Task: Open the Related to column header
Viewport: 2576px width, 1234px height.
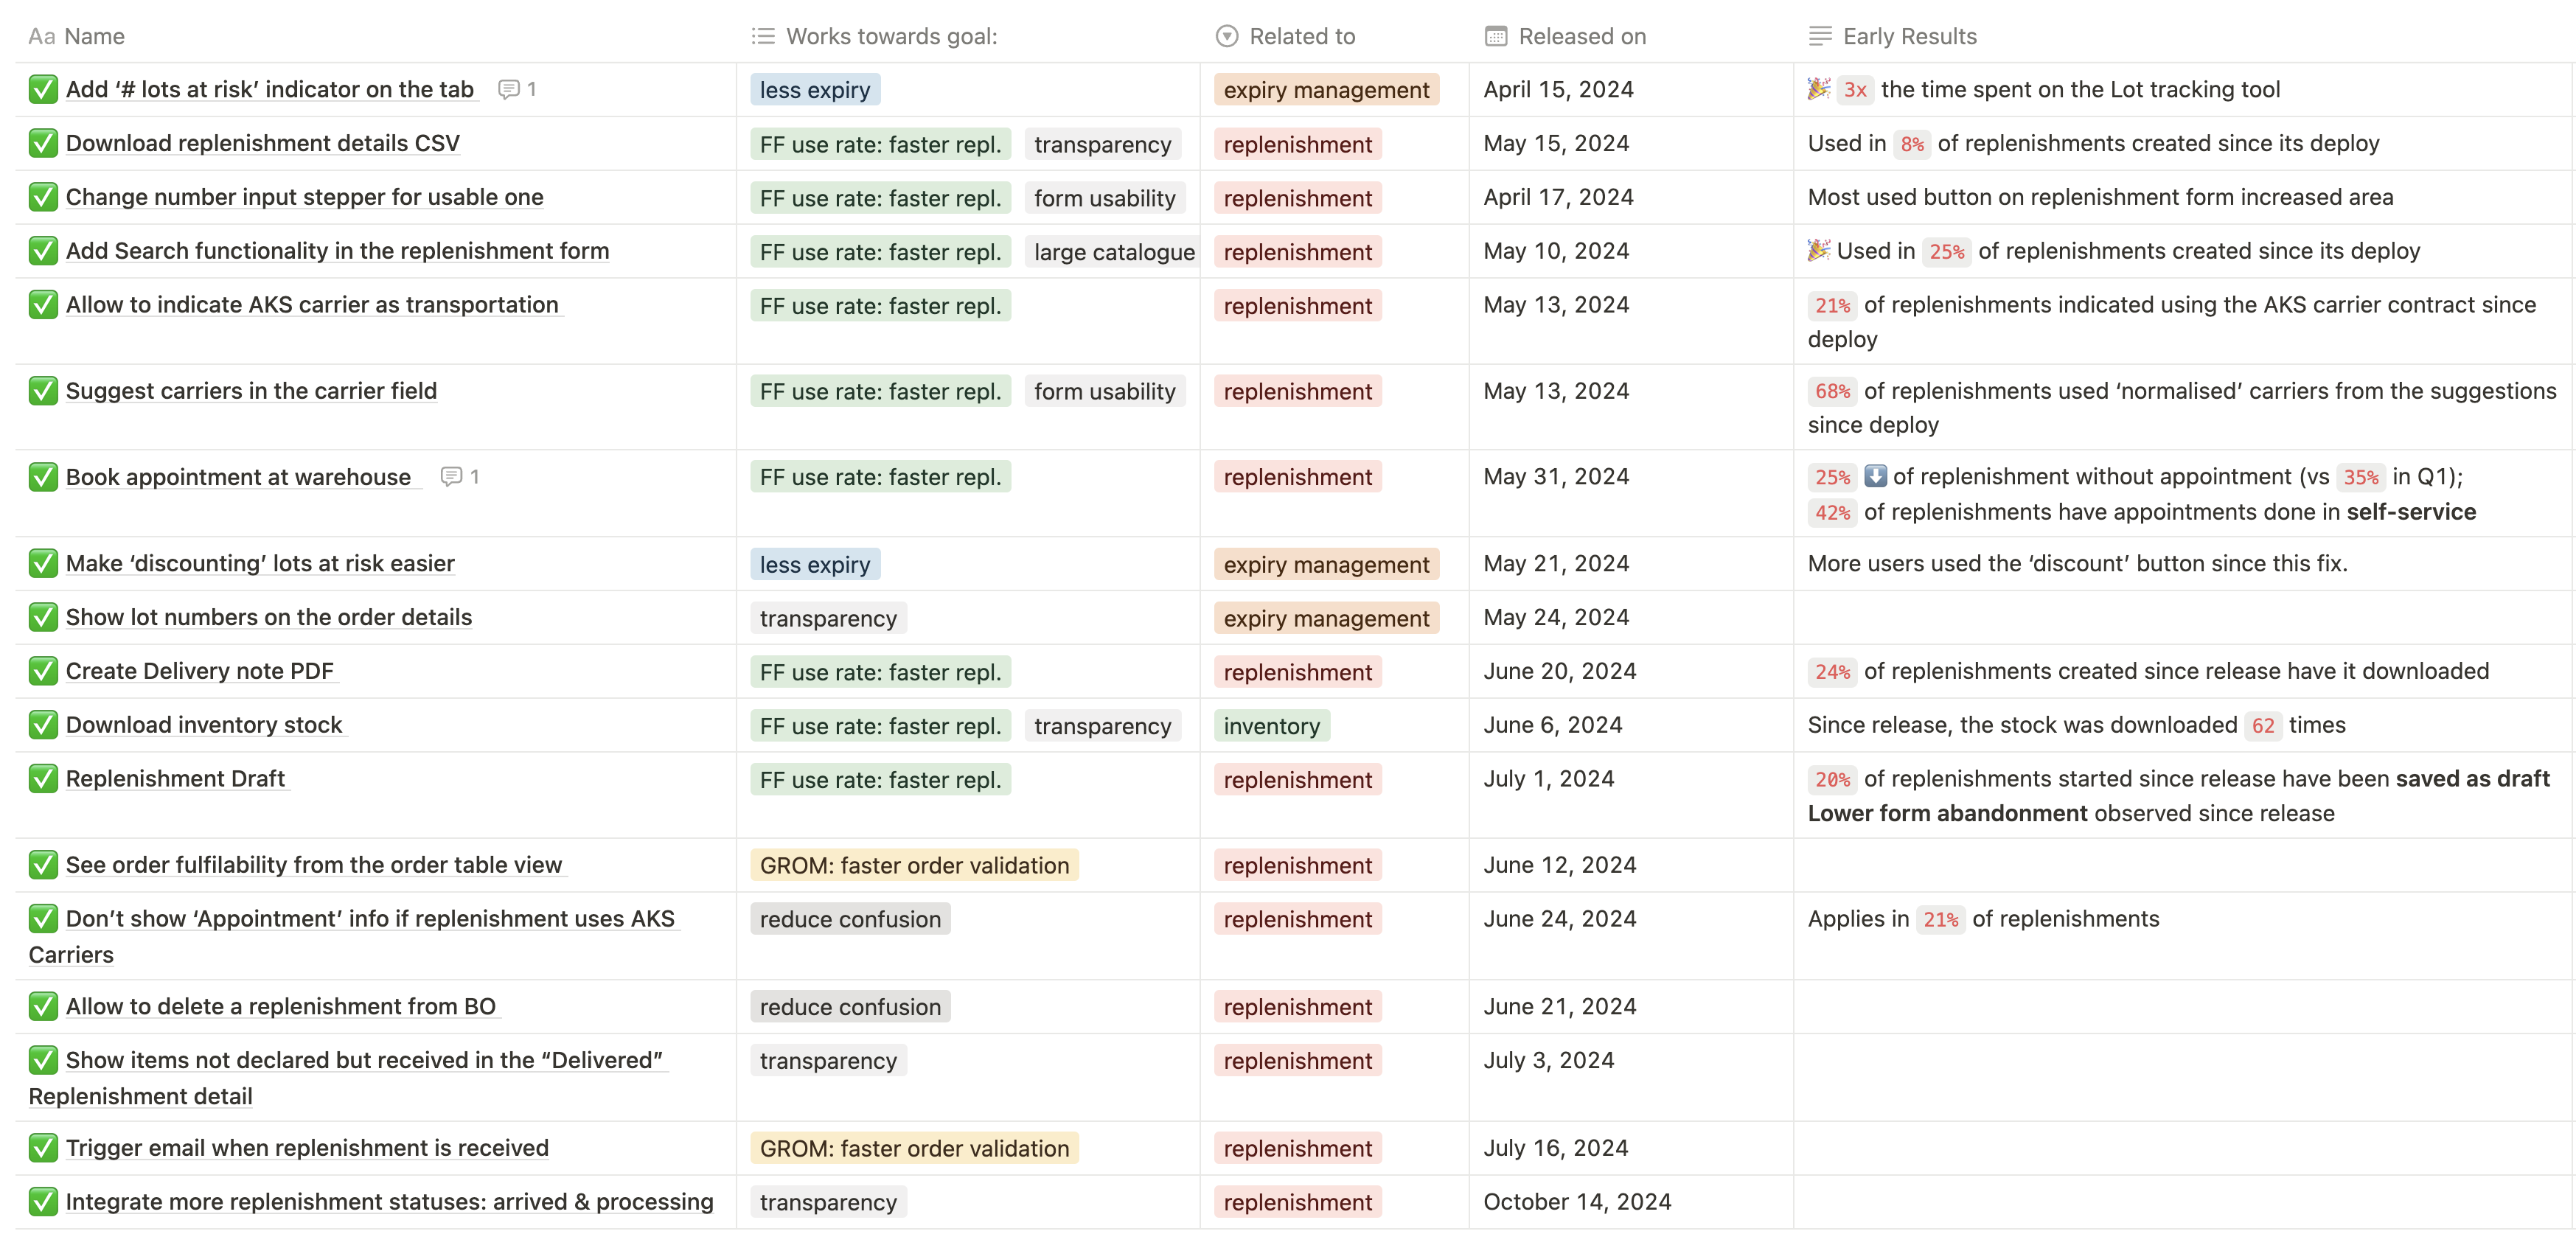Action: [1335, 37]
